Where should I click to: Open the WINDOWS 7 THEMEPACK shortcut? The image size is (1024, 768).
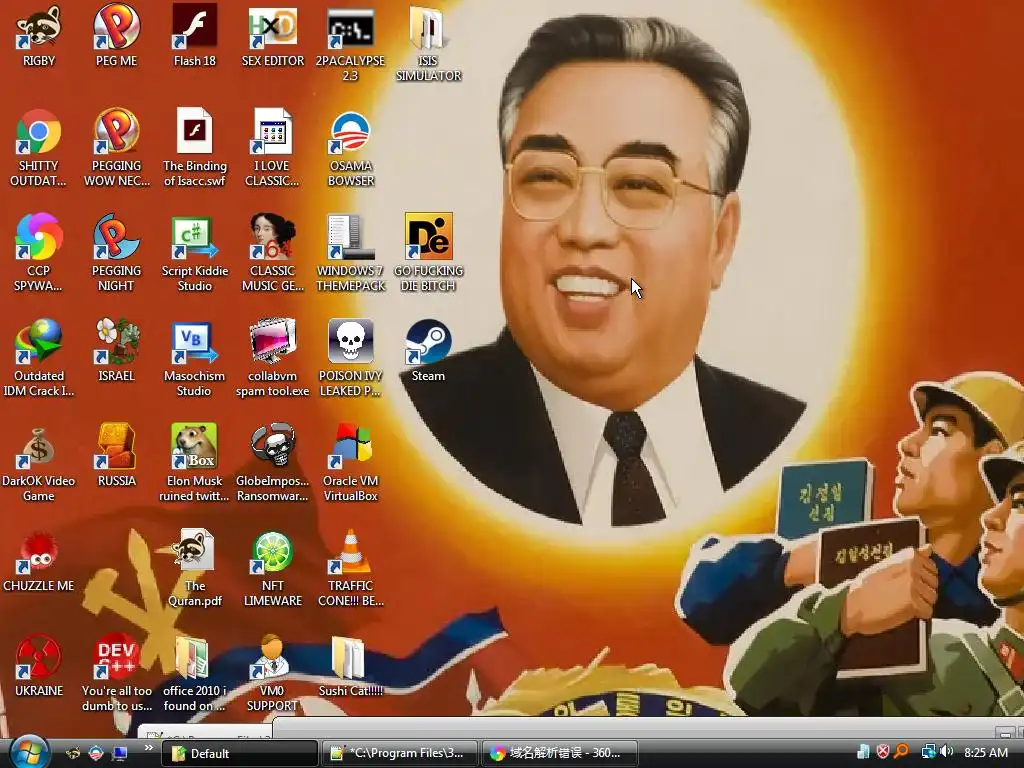(351, 253)
